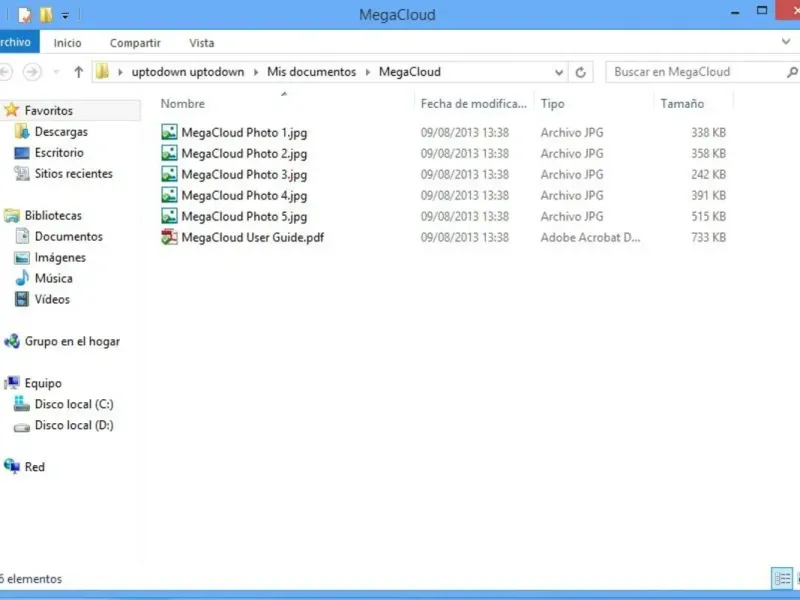This screenshot has width=800, height=600.
Task: Select Red in the navigation pane
Action: coord(34,467)
